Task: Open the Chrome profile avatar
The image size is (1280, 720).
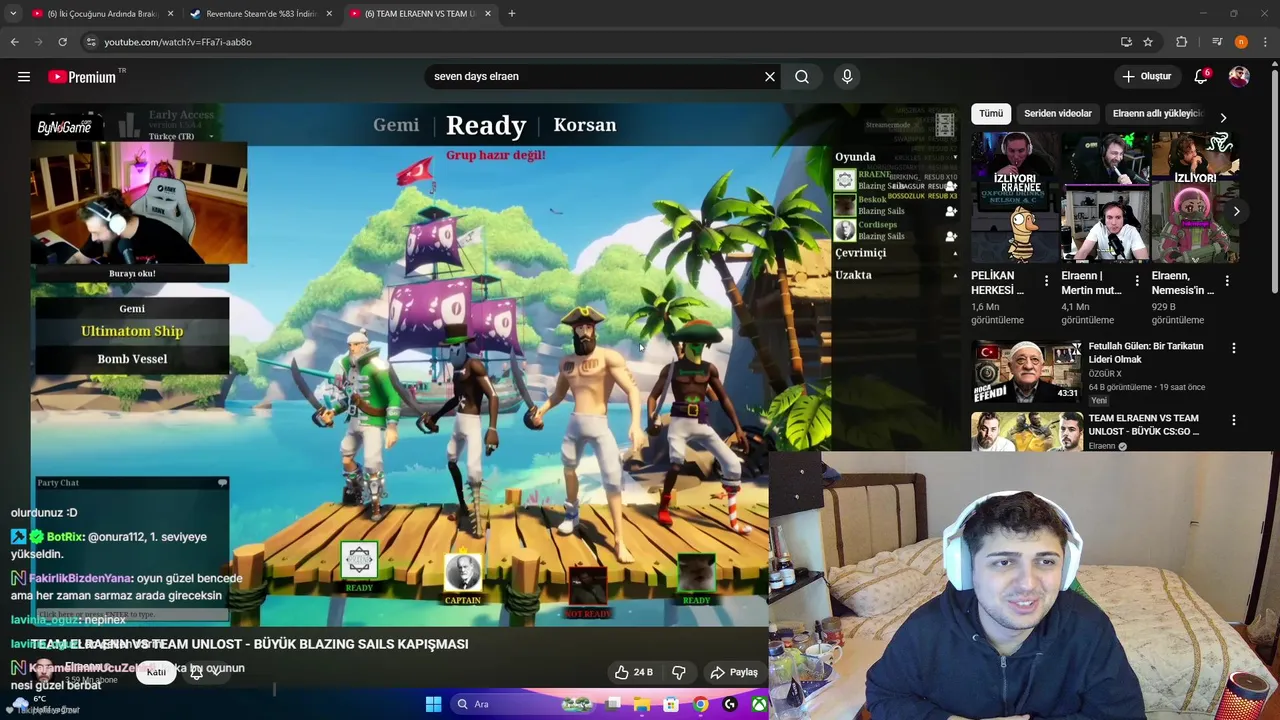Action: [x=1241, y=42]
